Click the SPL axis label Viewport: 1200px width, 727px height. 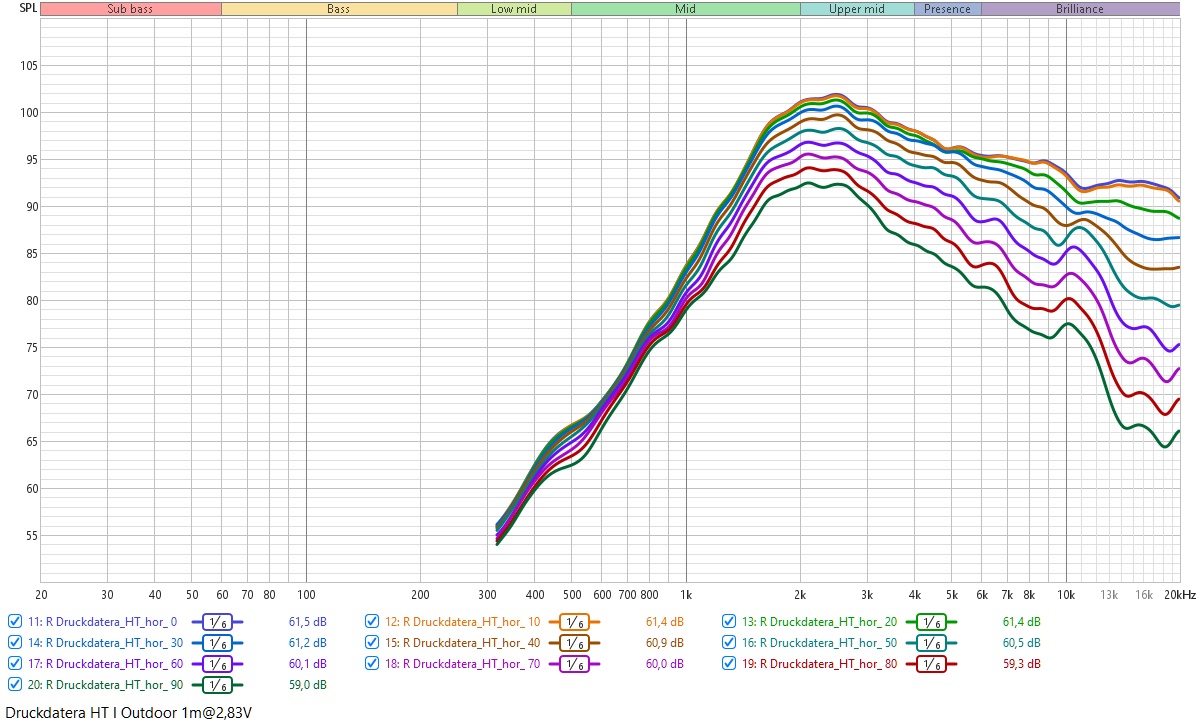click(19, 9)
